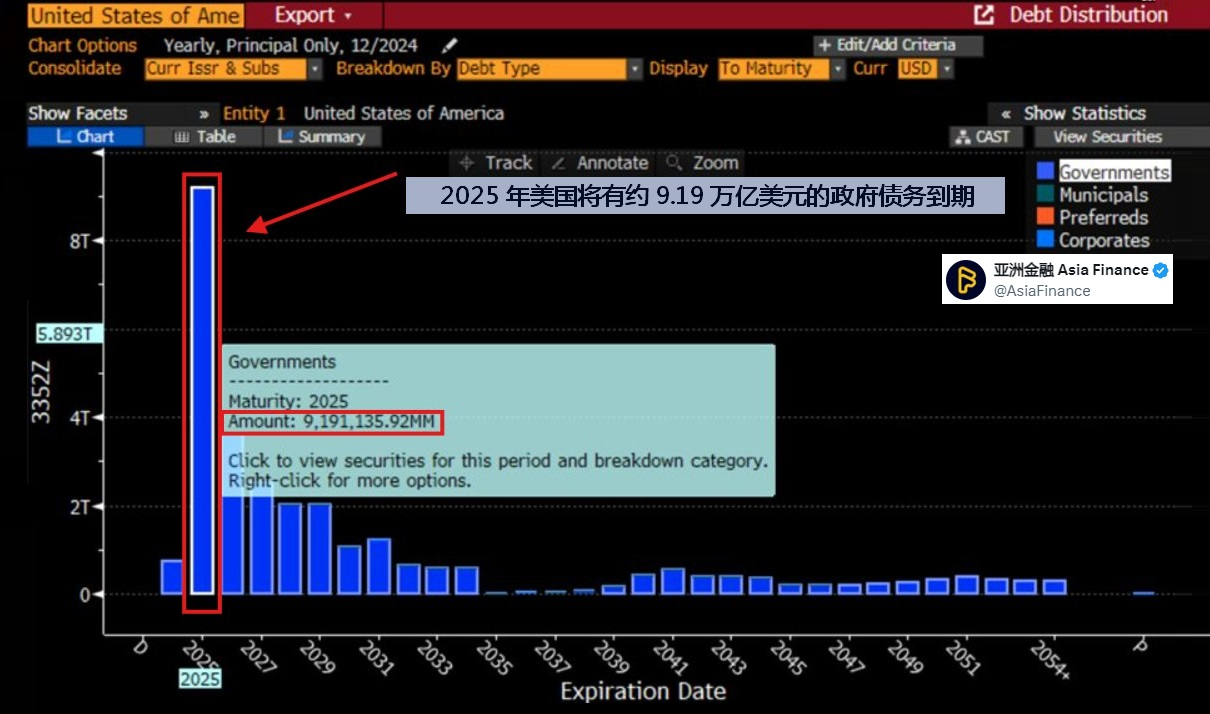
Task: Expand Show Facets panel
Action: click(119, 113)
